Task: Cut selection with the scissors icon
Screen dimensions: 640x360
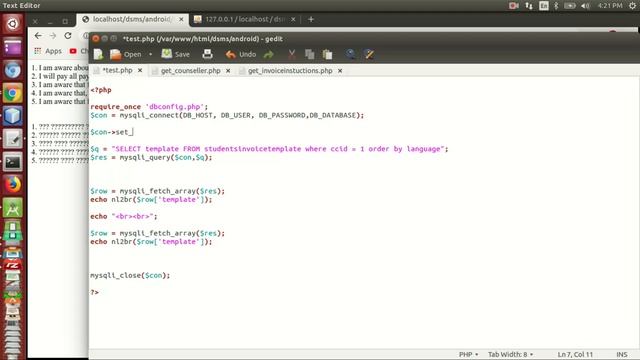Action: point(292,54)
